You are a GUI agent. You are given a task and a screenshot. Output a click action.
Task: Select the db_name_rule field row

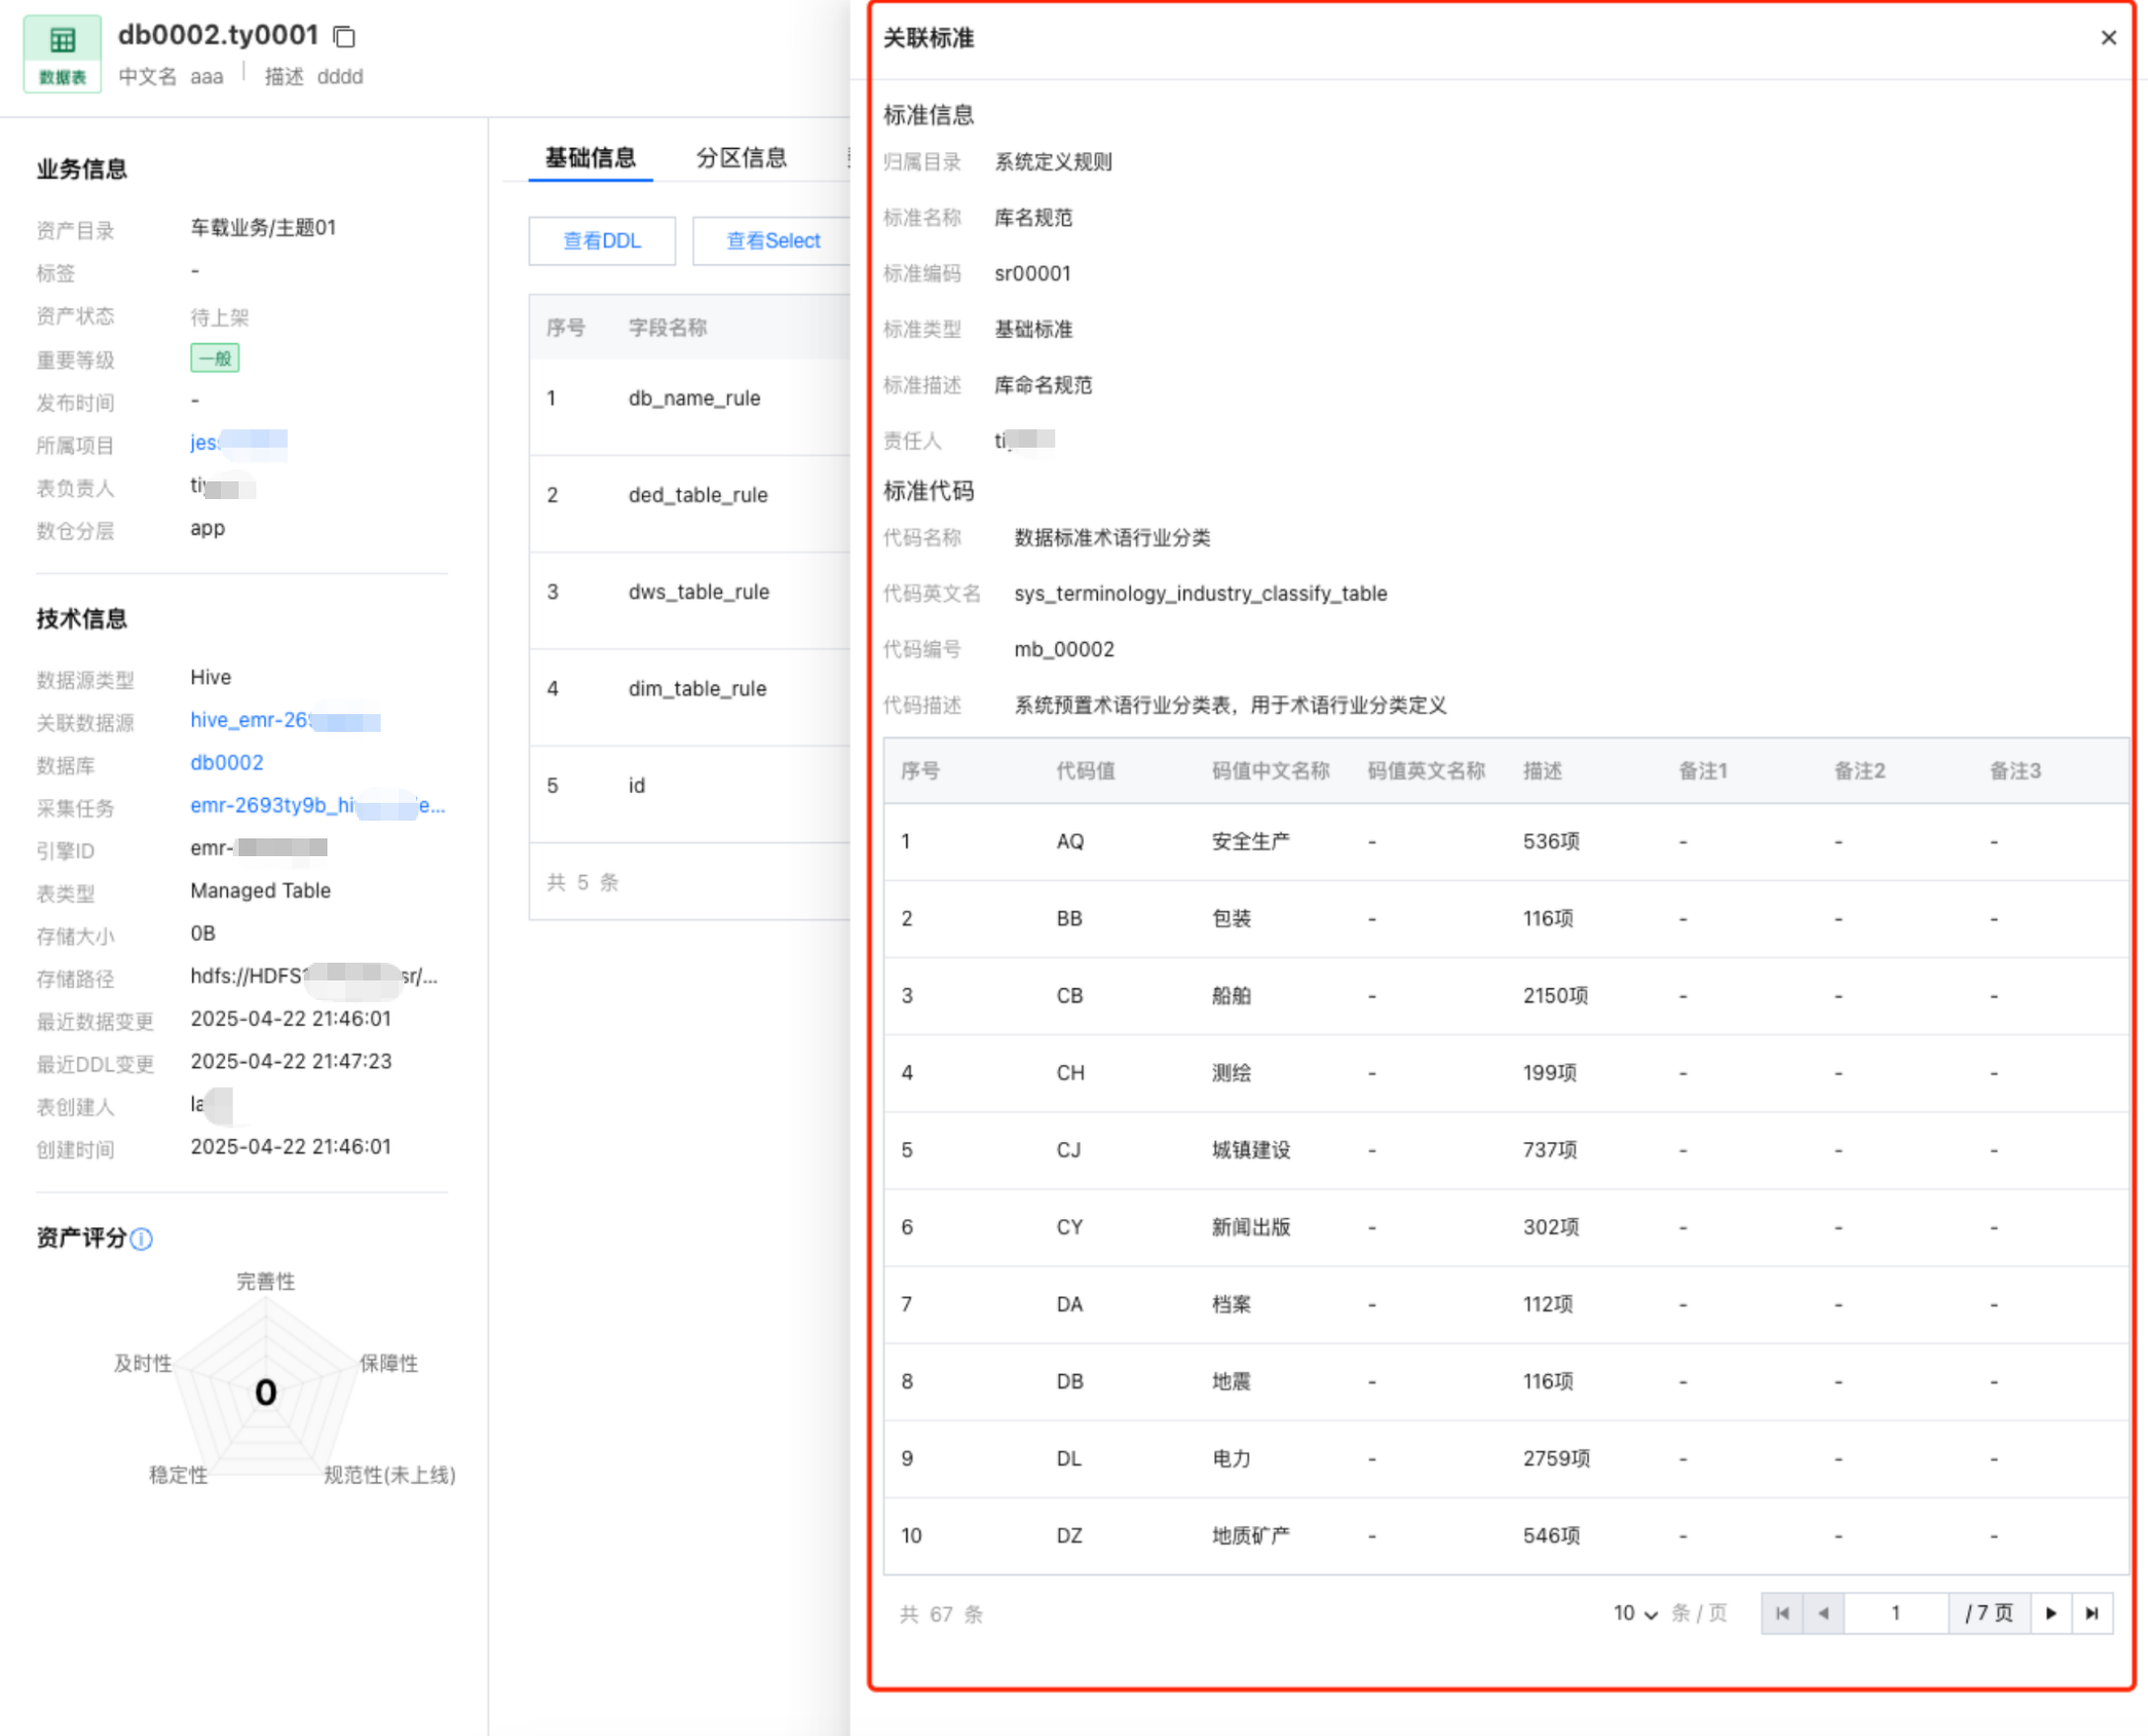pos(694,398)
